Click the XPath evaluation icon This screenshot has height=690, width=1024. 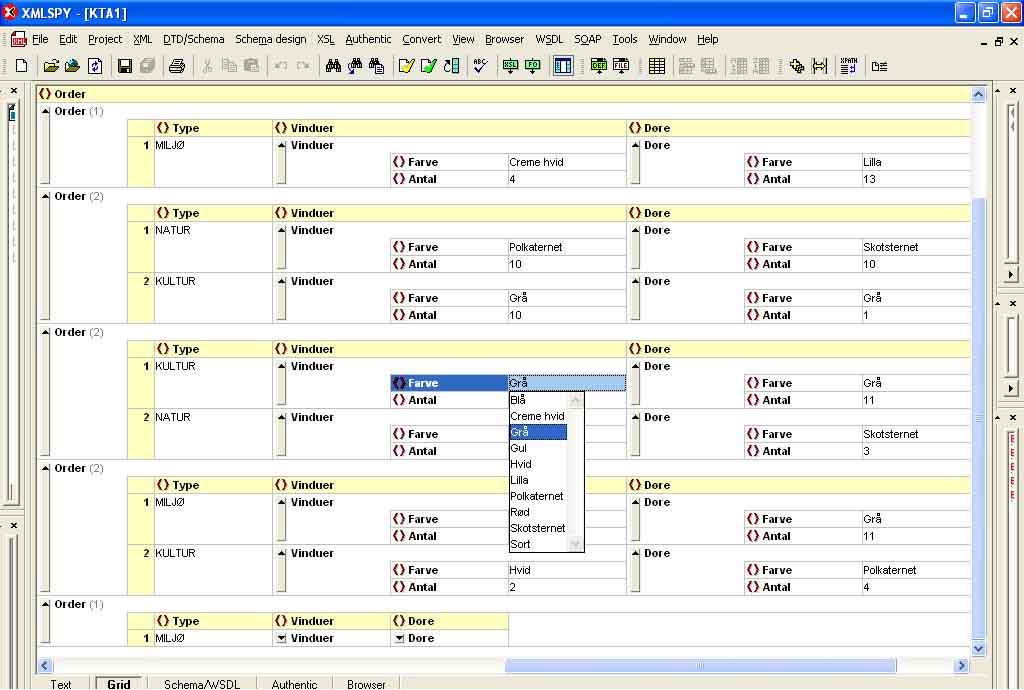[849, 66]
